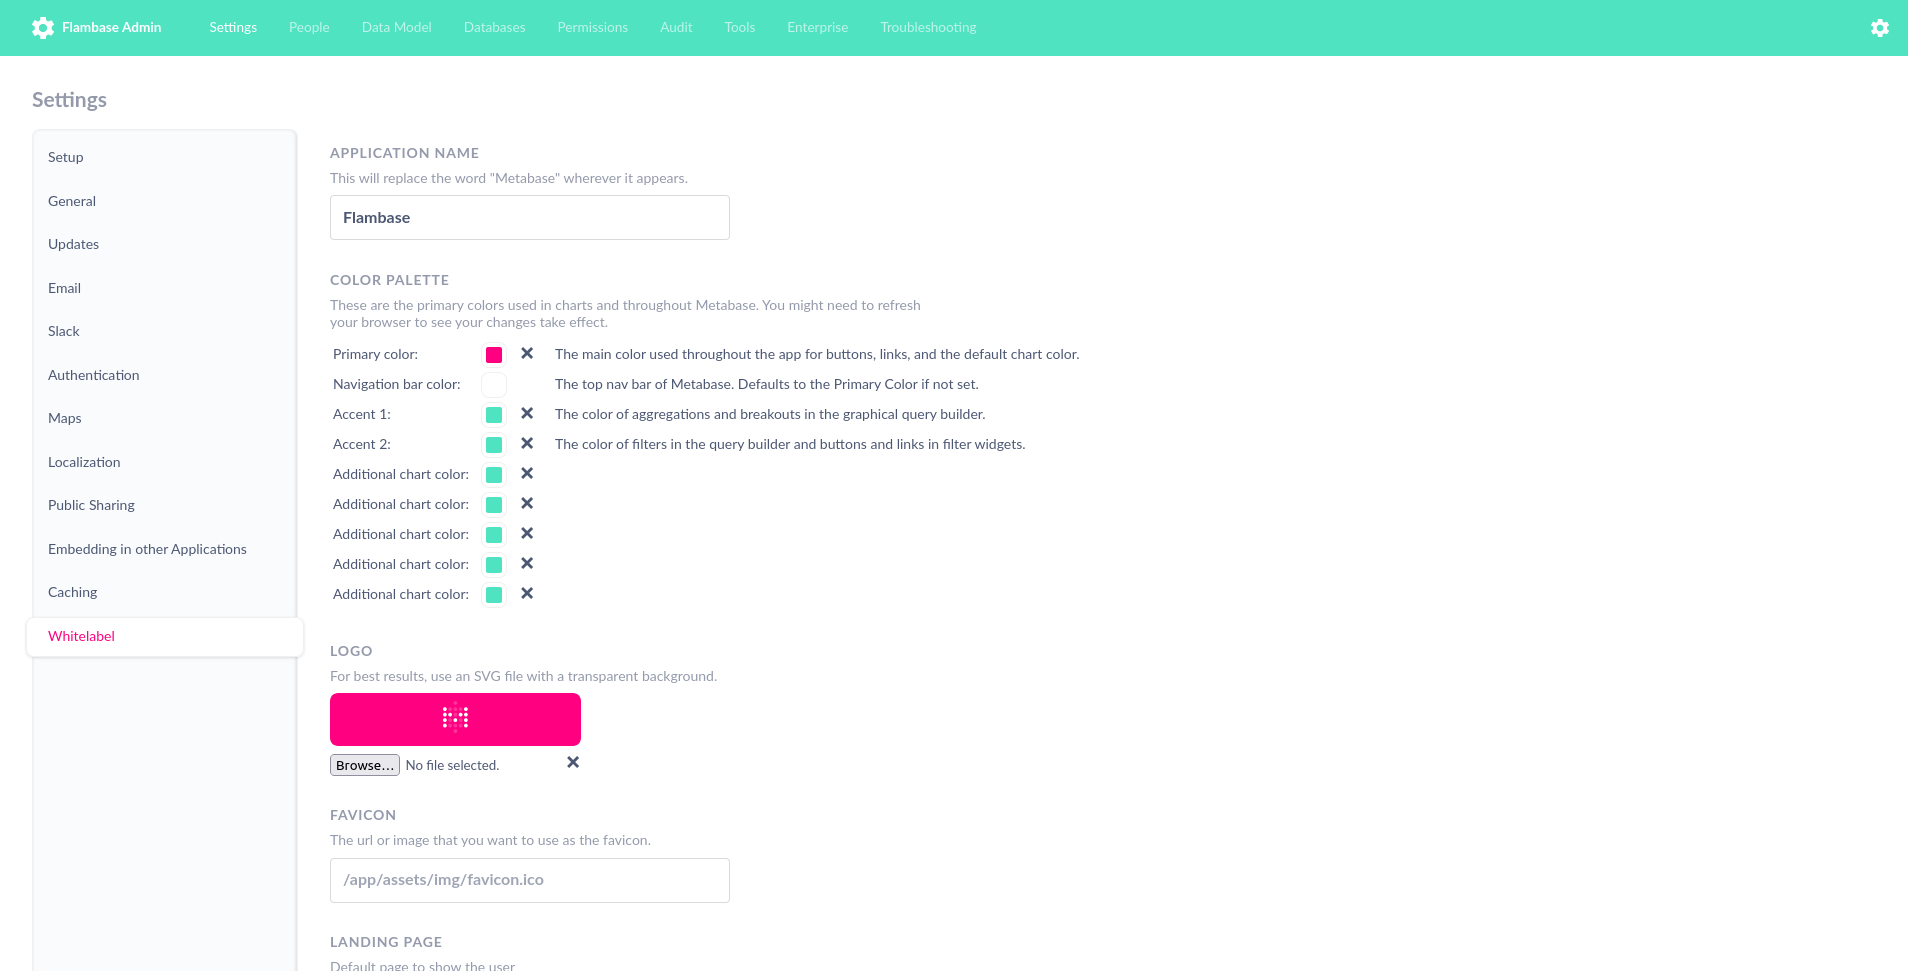This screenshot has height=971, width=1908.
Task: Open the settings gear at top right
Action: (1880, 27)
